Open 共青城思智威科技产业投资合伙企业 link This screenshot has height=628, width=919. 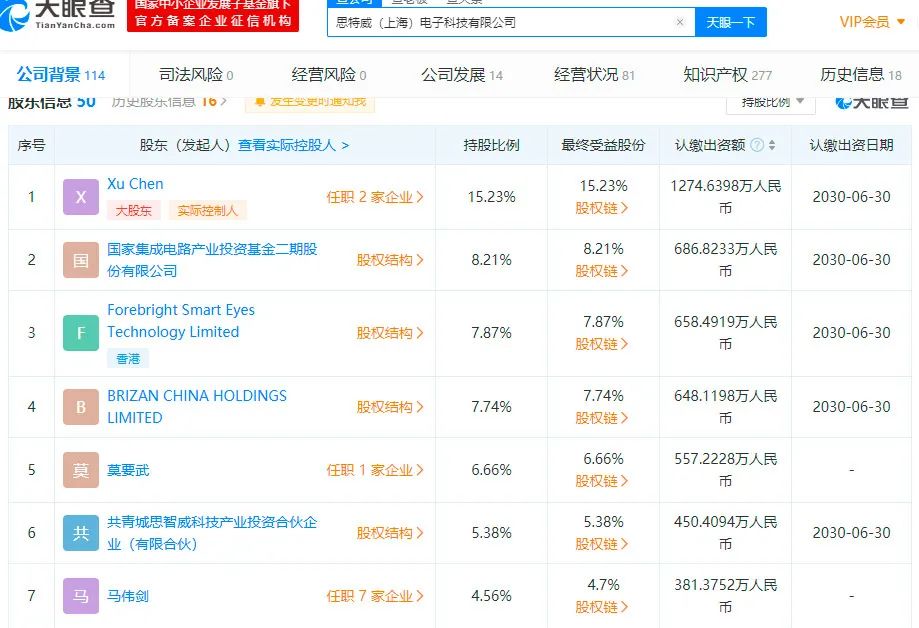point(212,533)
